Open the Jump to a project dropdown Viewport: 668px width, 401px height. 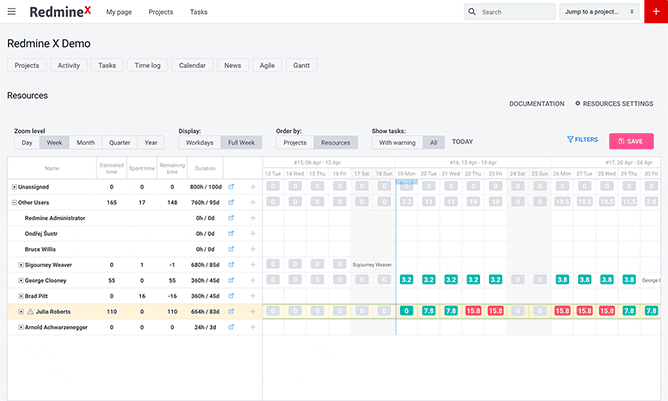coord(599,12)
